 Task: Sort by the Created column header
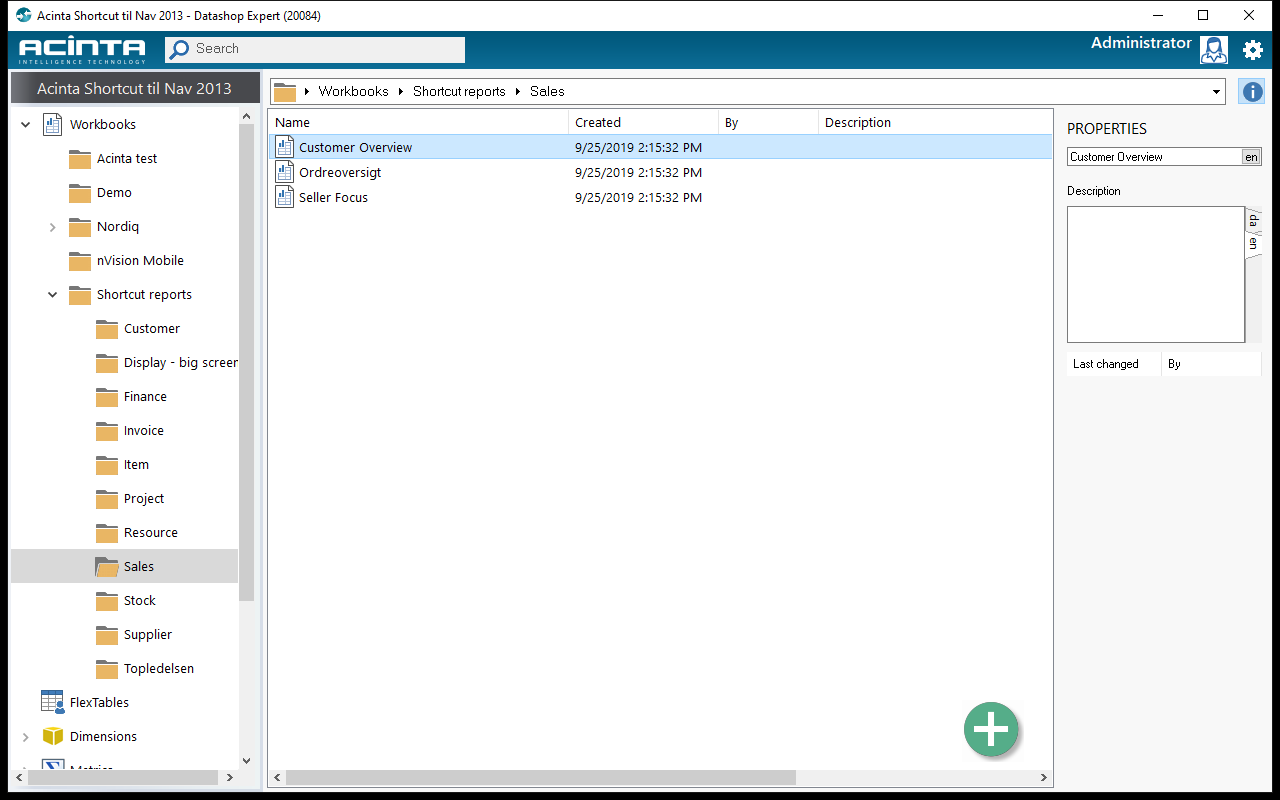(x=643, y=123)
